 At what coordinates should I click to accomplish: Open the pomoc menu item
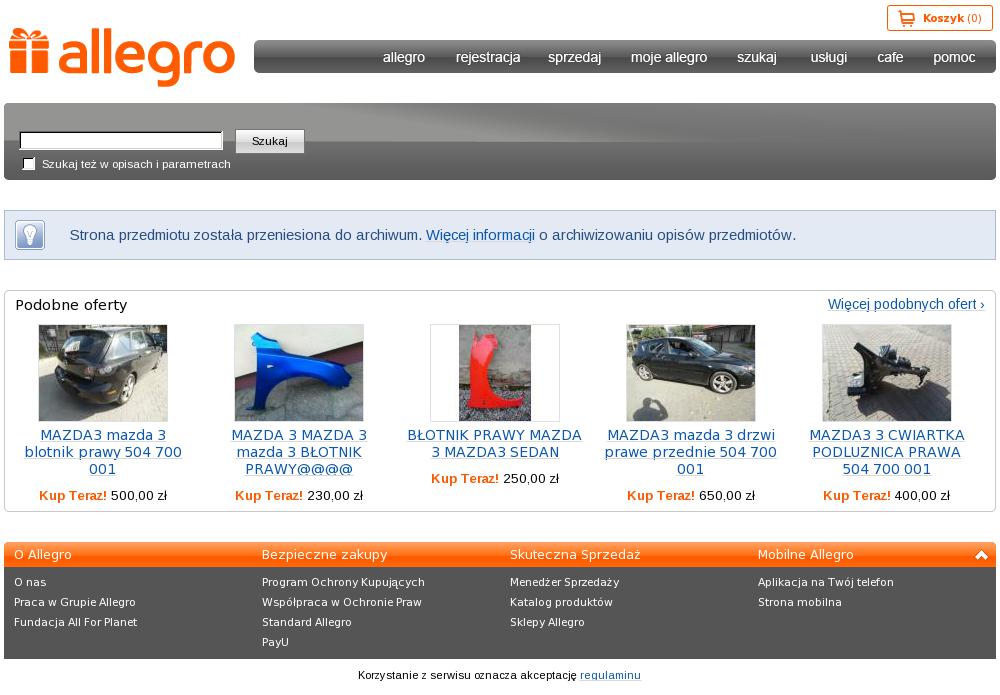click(953, 57)
